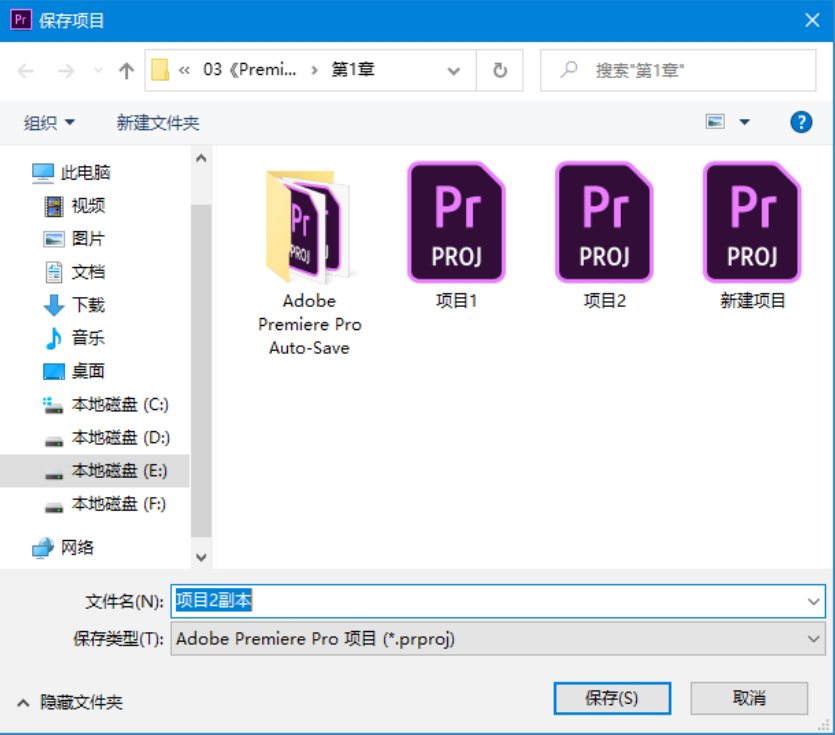Image resolution: width=835 pixels, height=735 pixels.
Task: Expand the 文件名 dropdown arrow
Action: coord(814,601)
